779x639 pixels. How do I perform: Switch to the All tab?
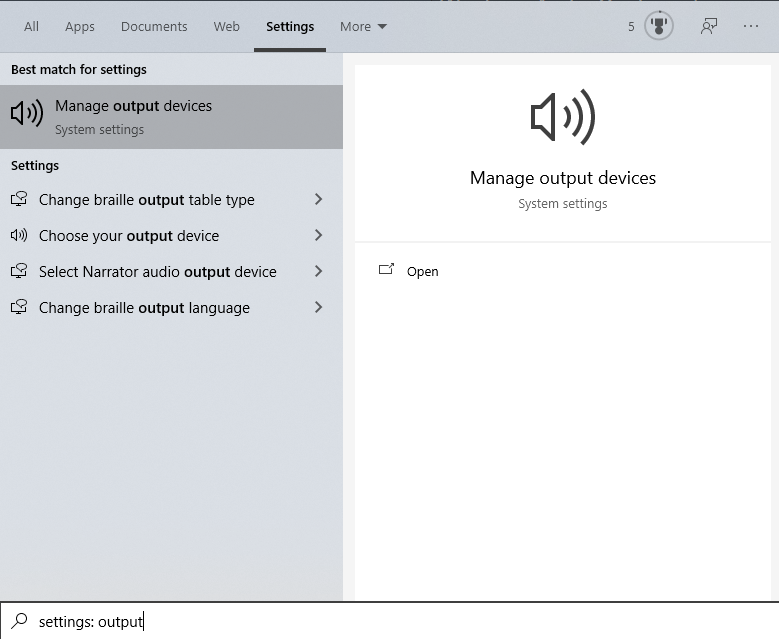tap(32, 27)
